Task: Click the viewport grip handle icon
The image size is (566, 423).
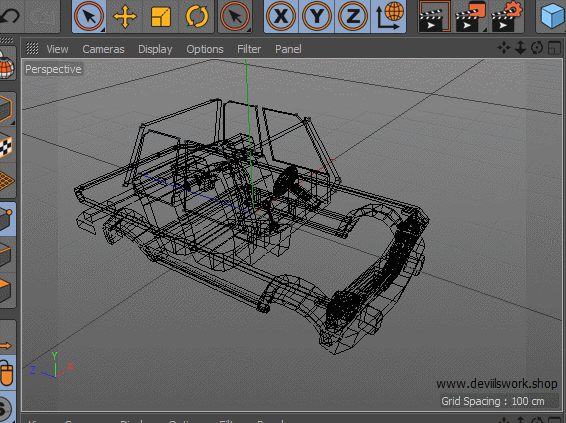Action: (32, 48)
